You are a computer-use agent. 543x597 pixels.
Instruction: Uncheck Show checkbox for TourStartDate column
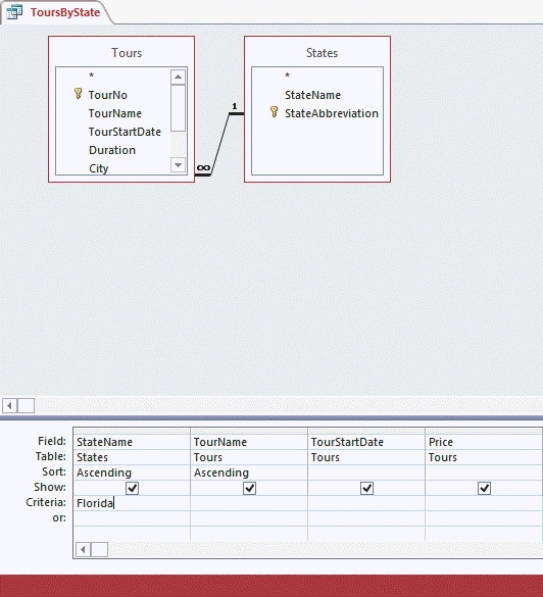367,488
